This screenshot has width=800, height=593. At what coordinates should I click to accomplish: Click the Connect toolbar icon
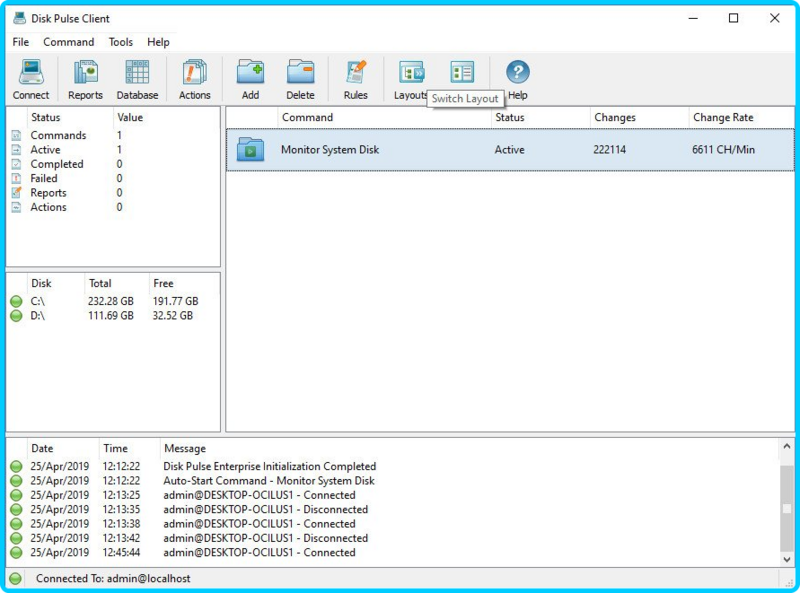click(31, 72)
